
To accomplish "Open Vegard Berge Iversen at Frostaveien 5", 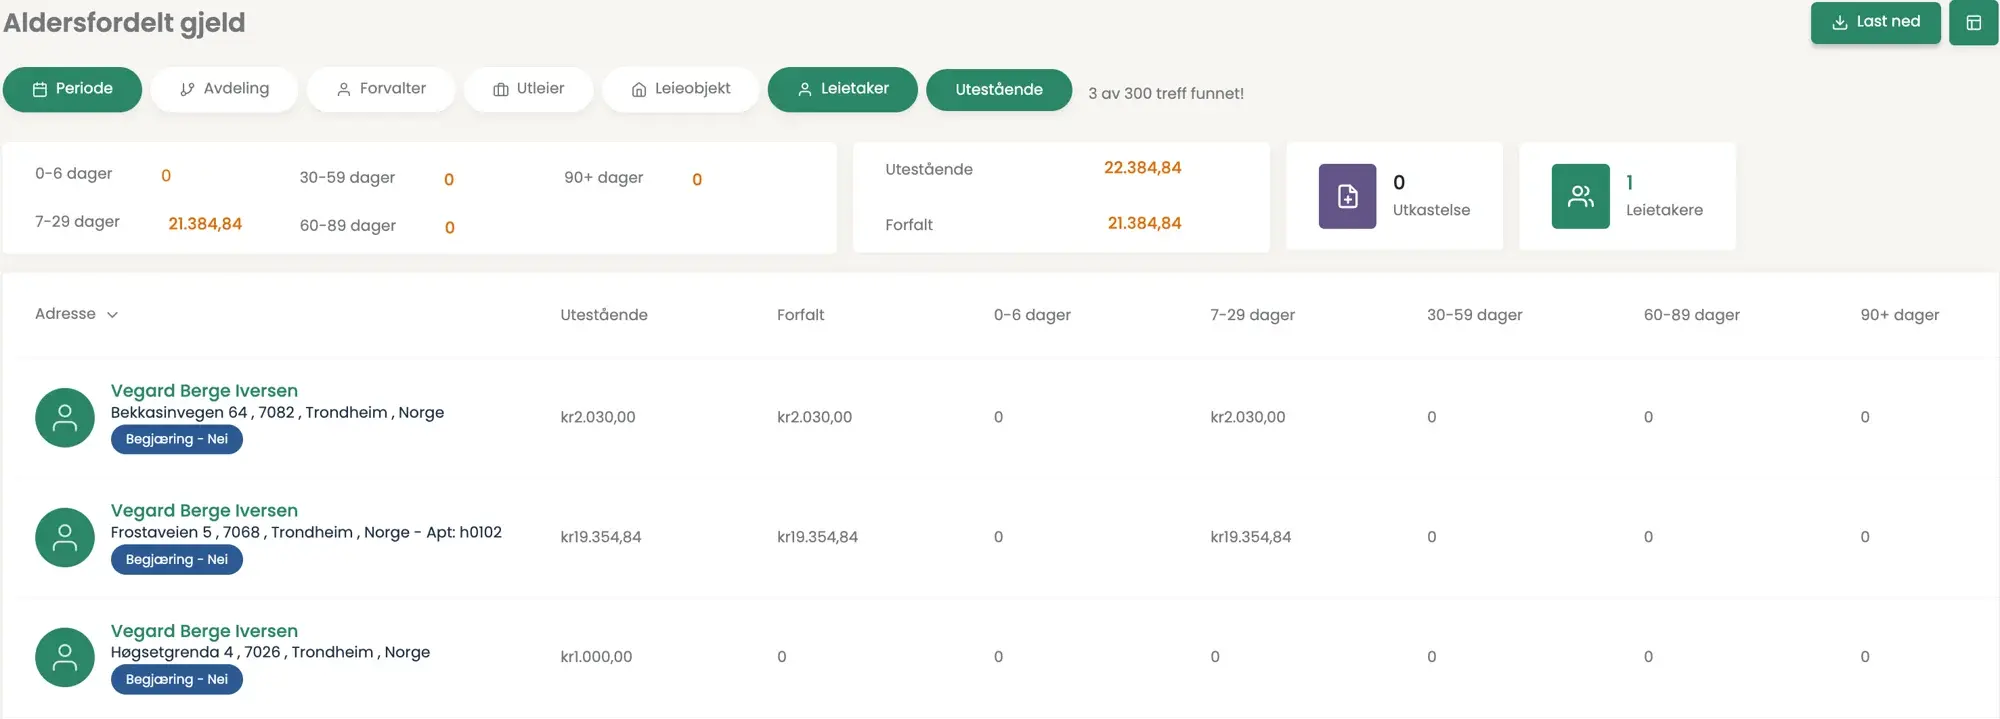I will coord(204,511).
